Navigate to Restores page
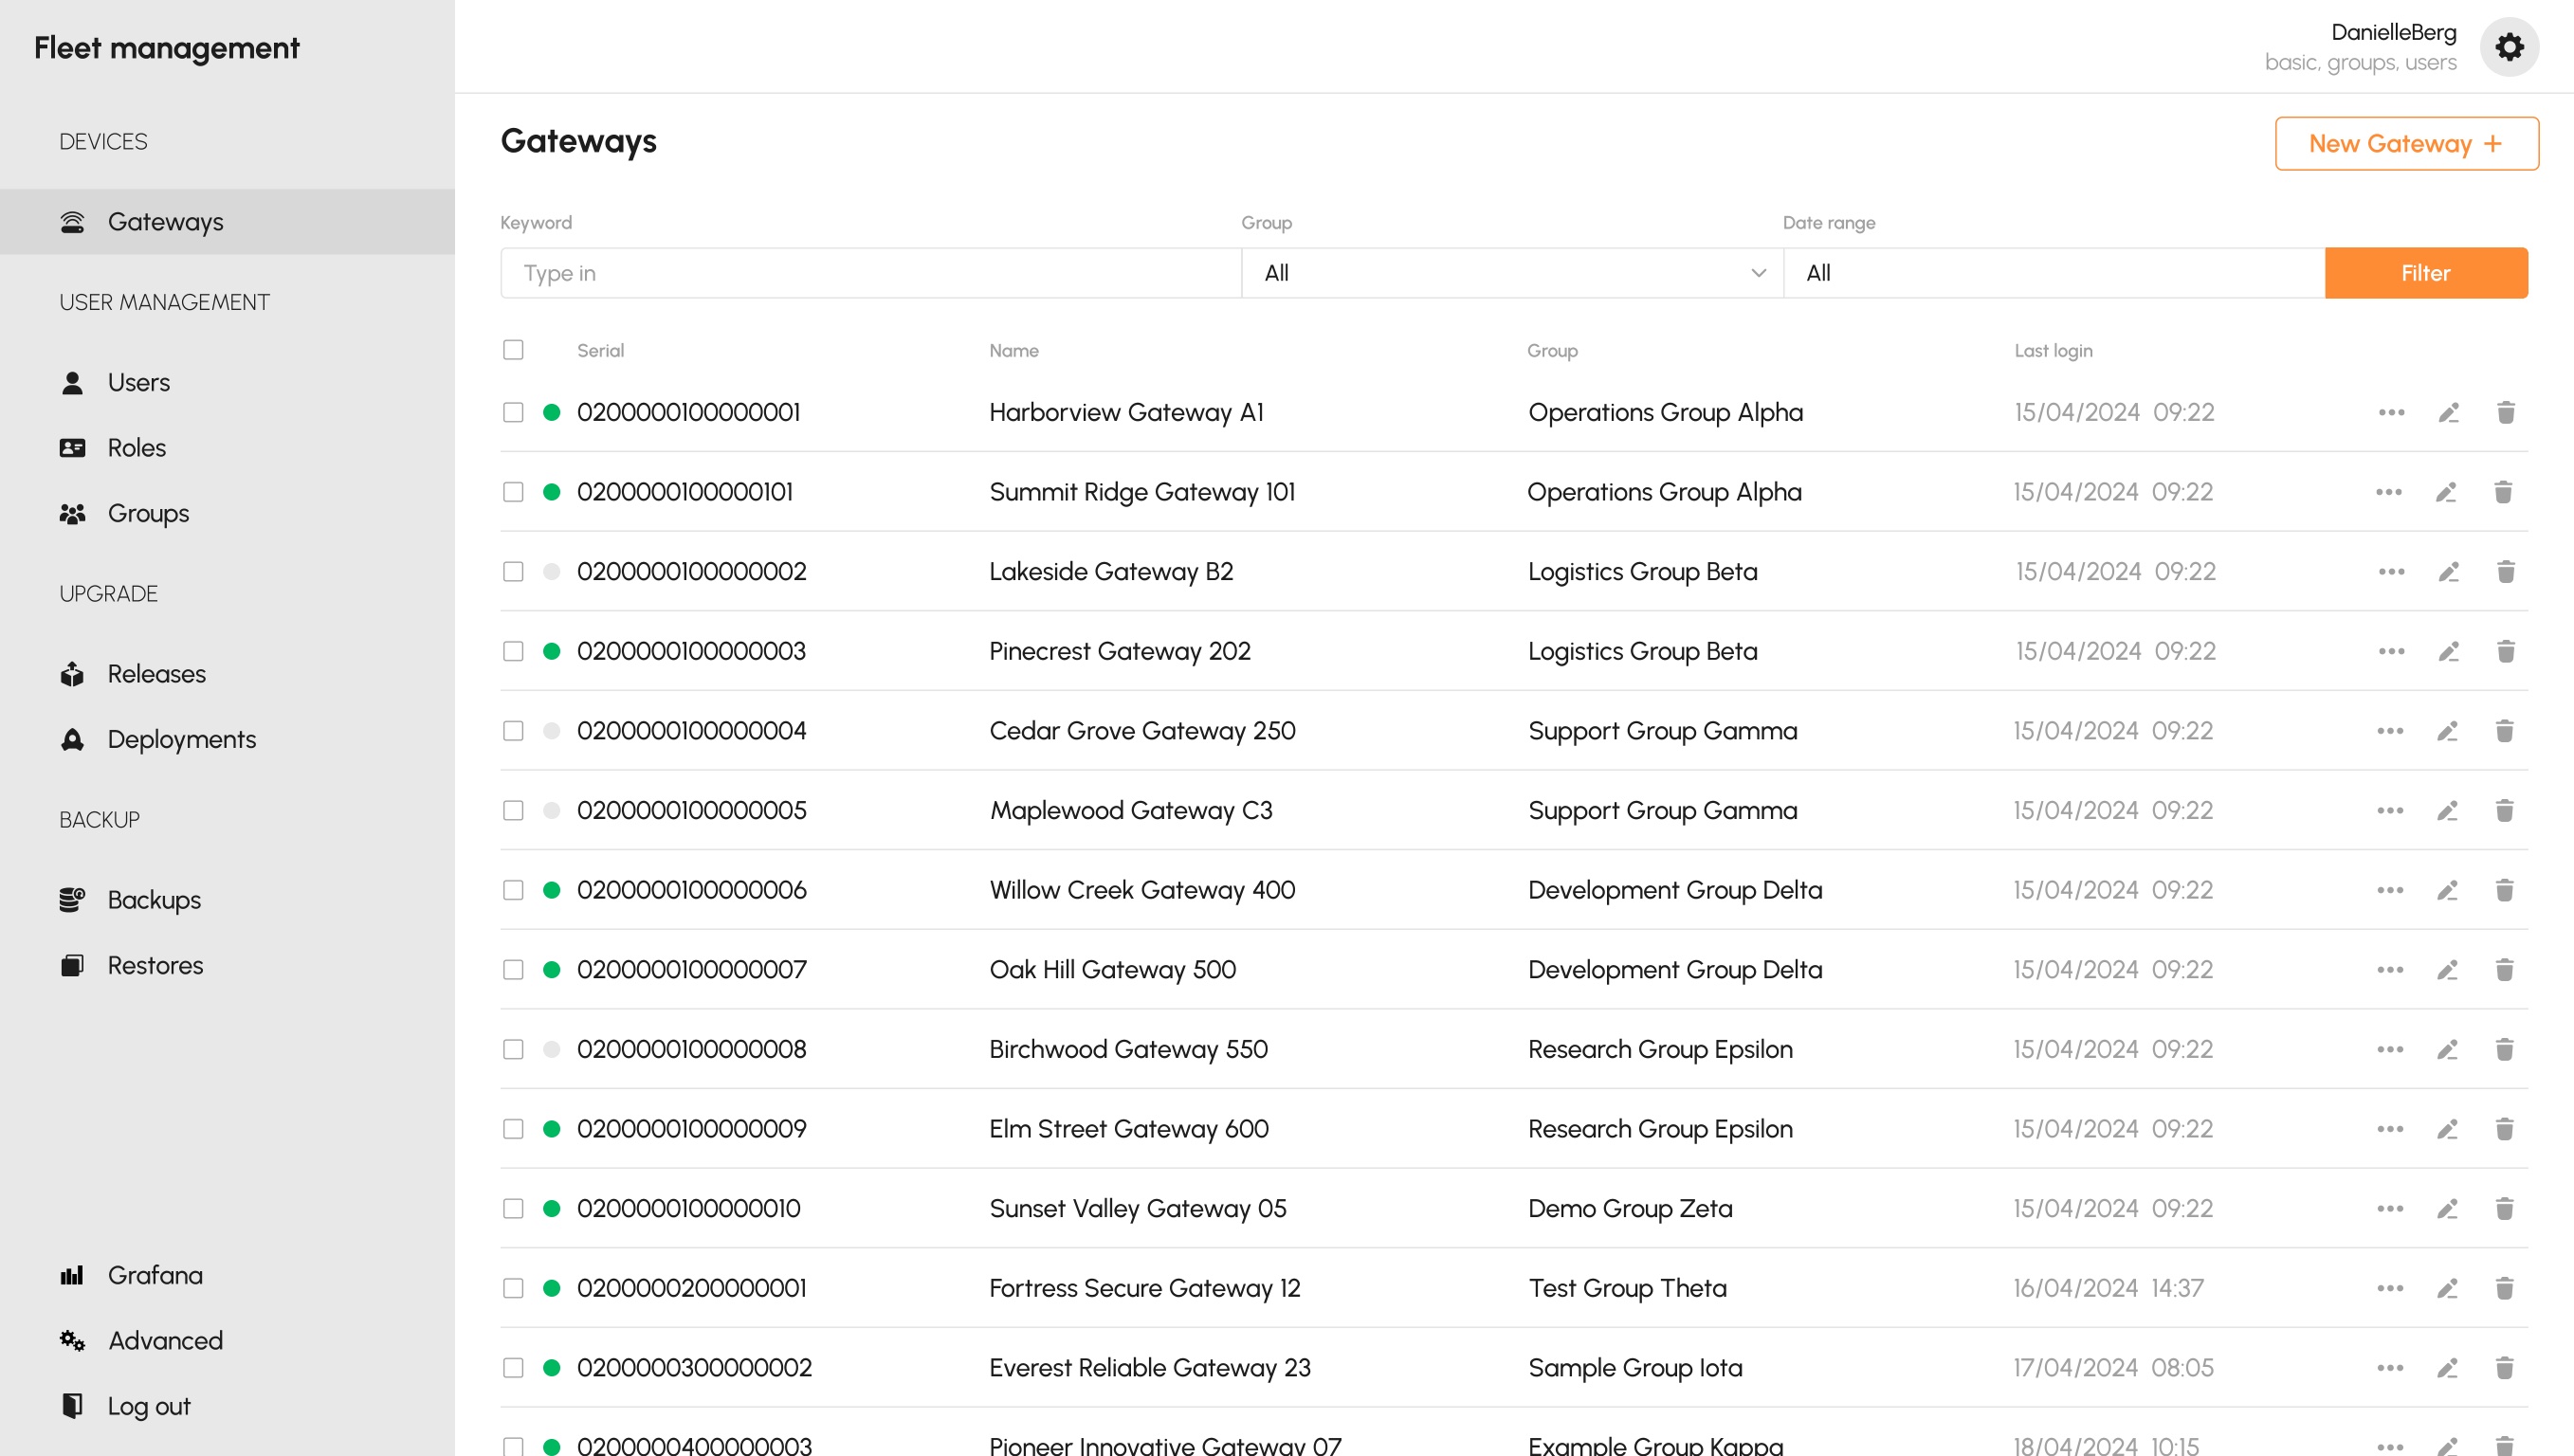 pos(155,966)
